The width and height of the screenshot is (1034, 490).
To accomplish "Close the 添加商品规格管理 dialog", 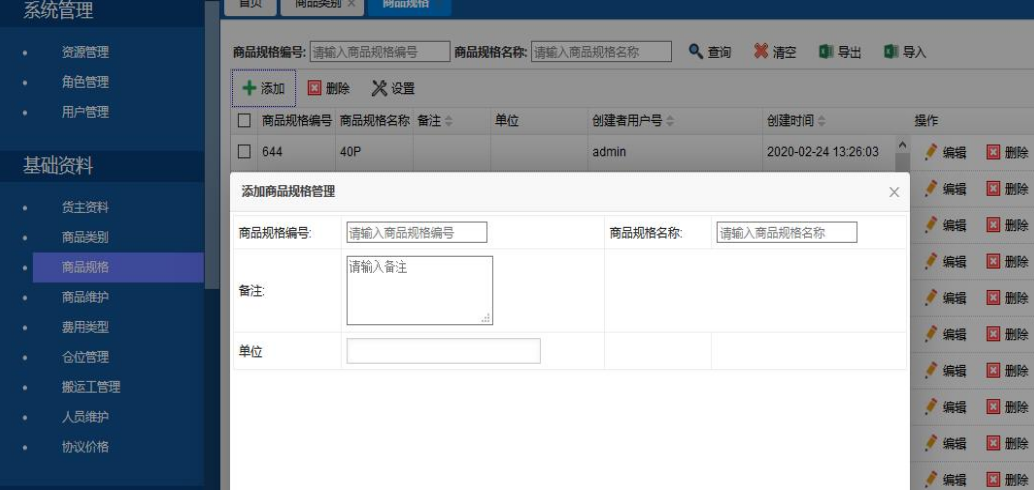I will (x=894, y=192).
